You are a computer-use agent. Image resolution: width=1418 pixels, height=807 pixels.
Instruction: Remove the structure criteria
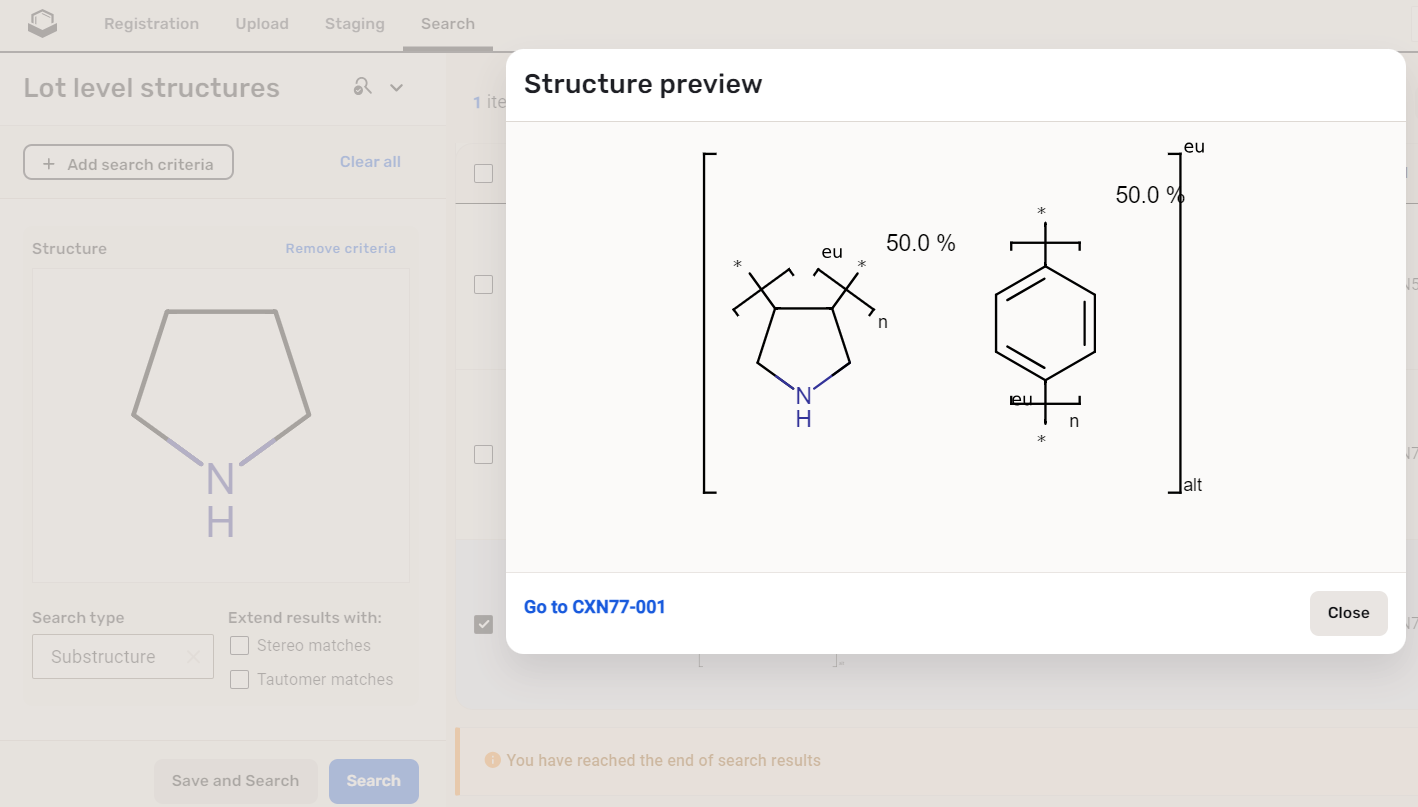[341, 247]
